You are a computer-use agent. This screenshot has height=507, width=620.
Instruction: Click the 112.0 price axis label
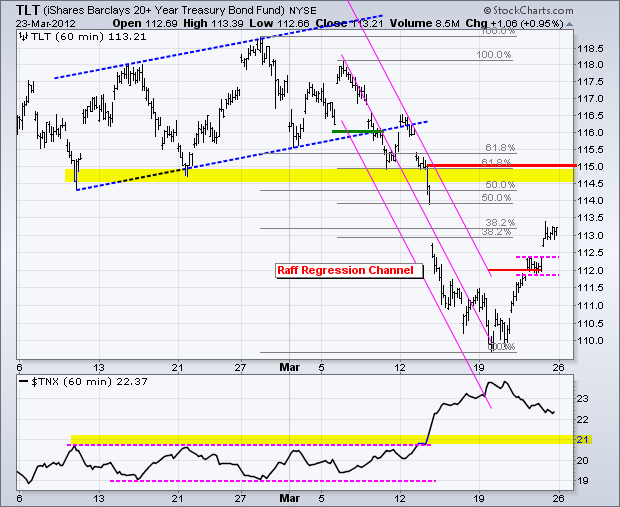590,271
